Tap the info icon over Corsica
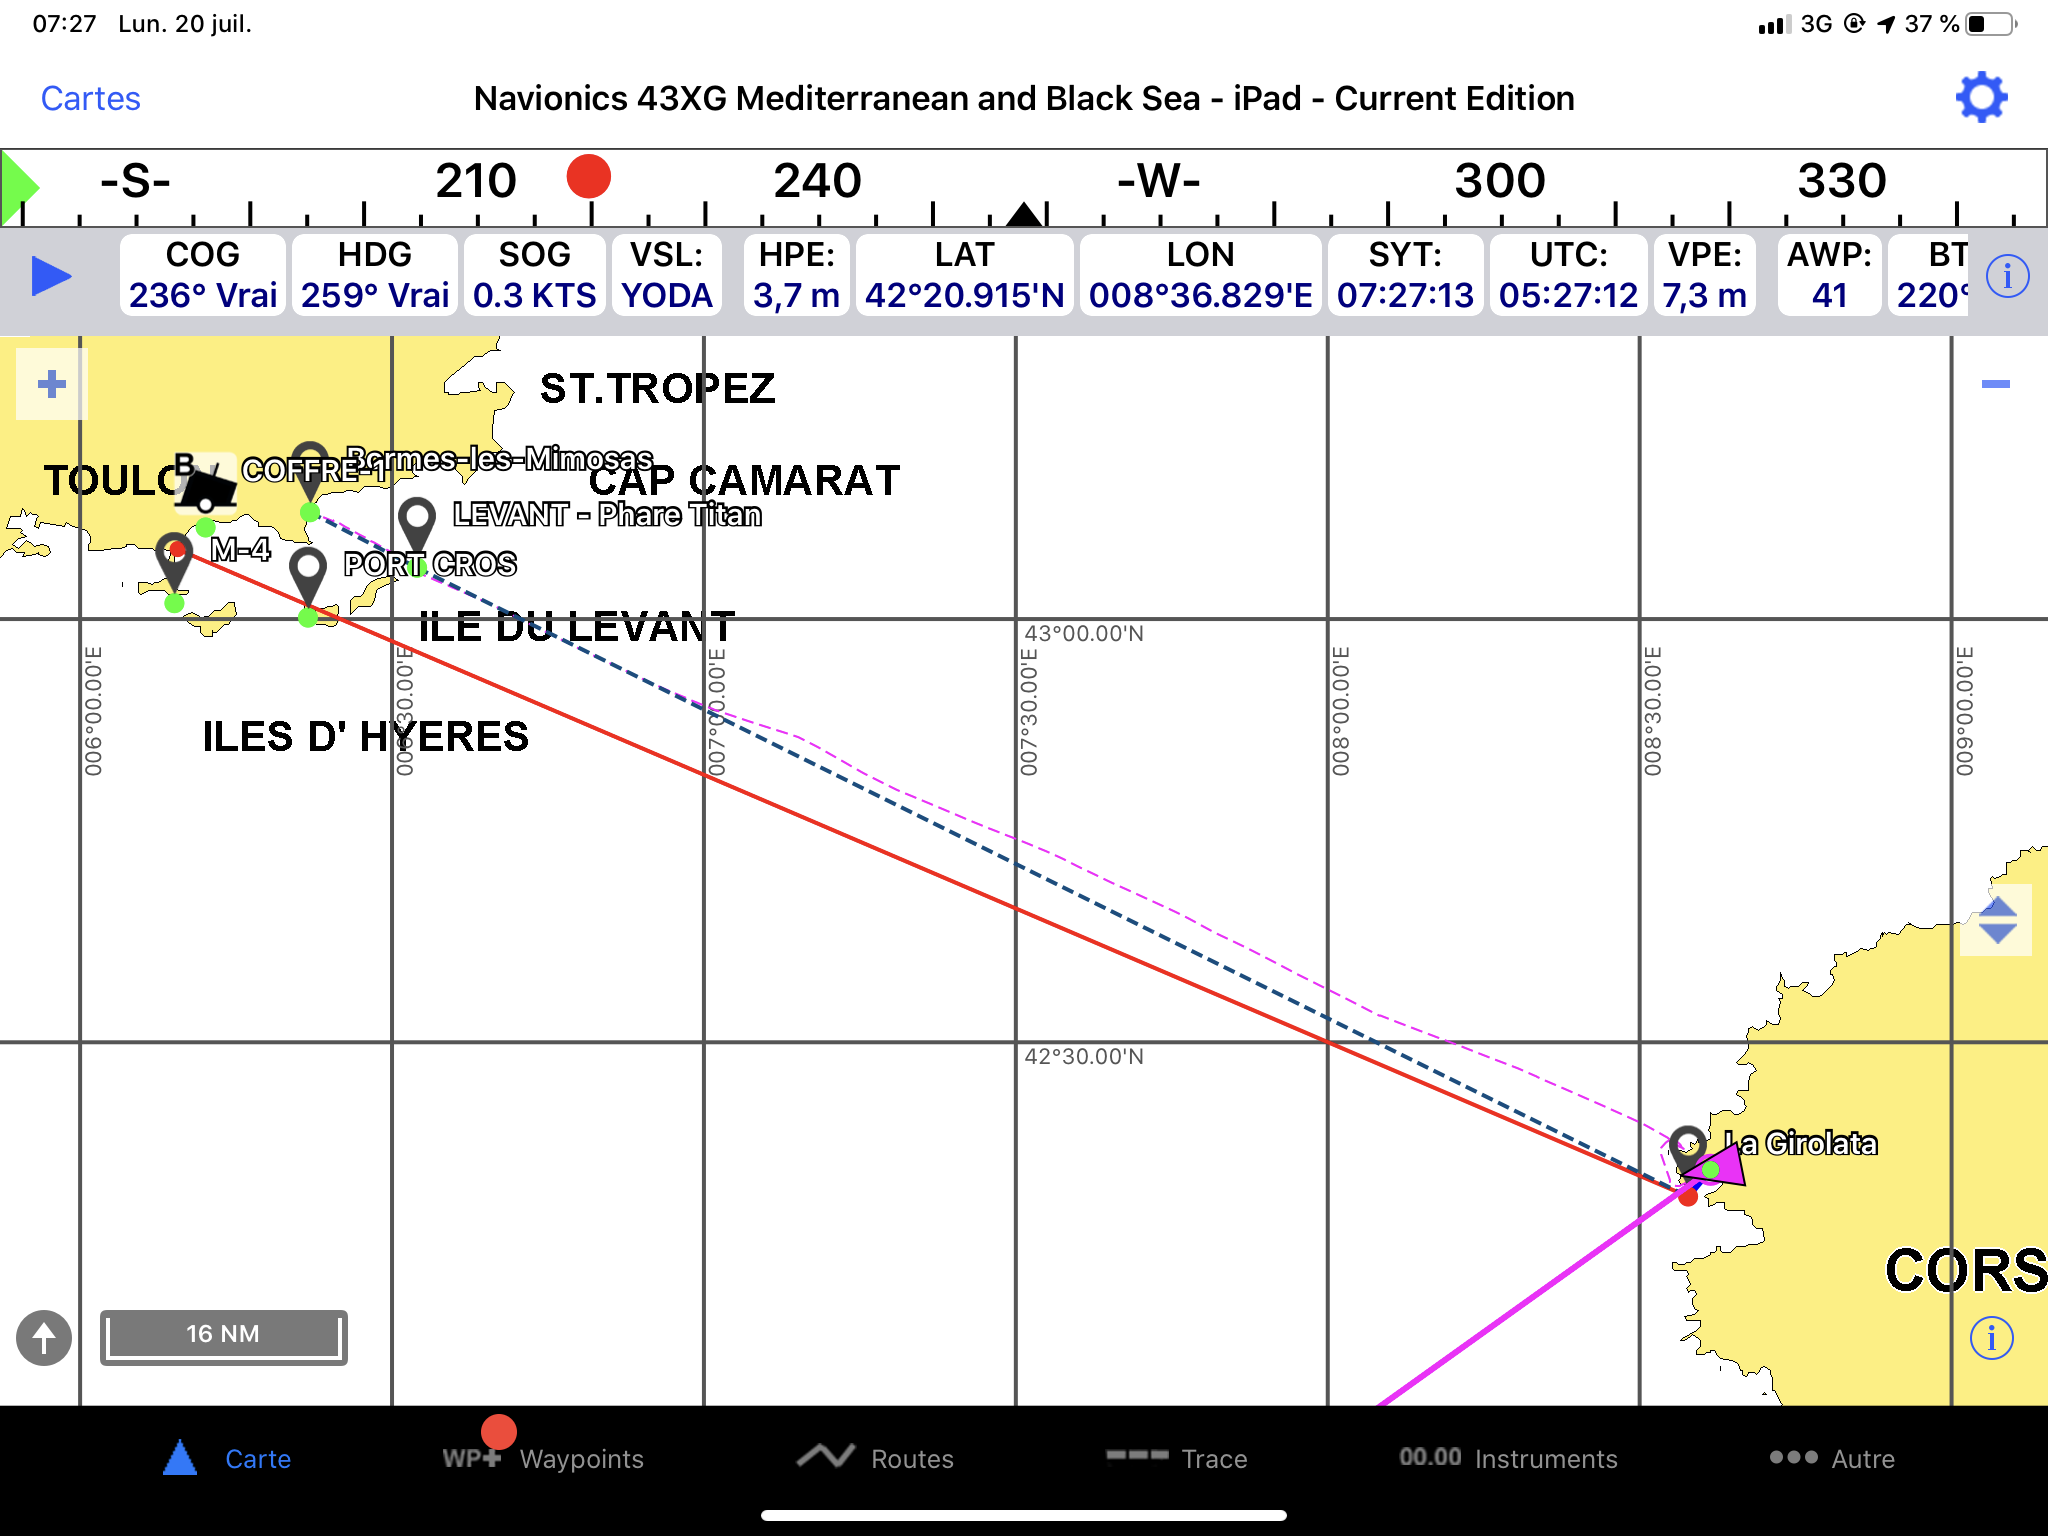Viewport: 2048px width, 1536px height. [1991, 1337]
